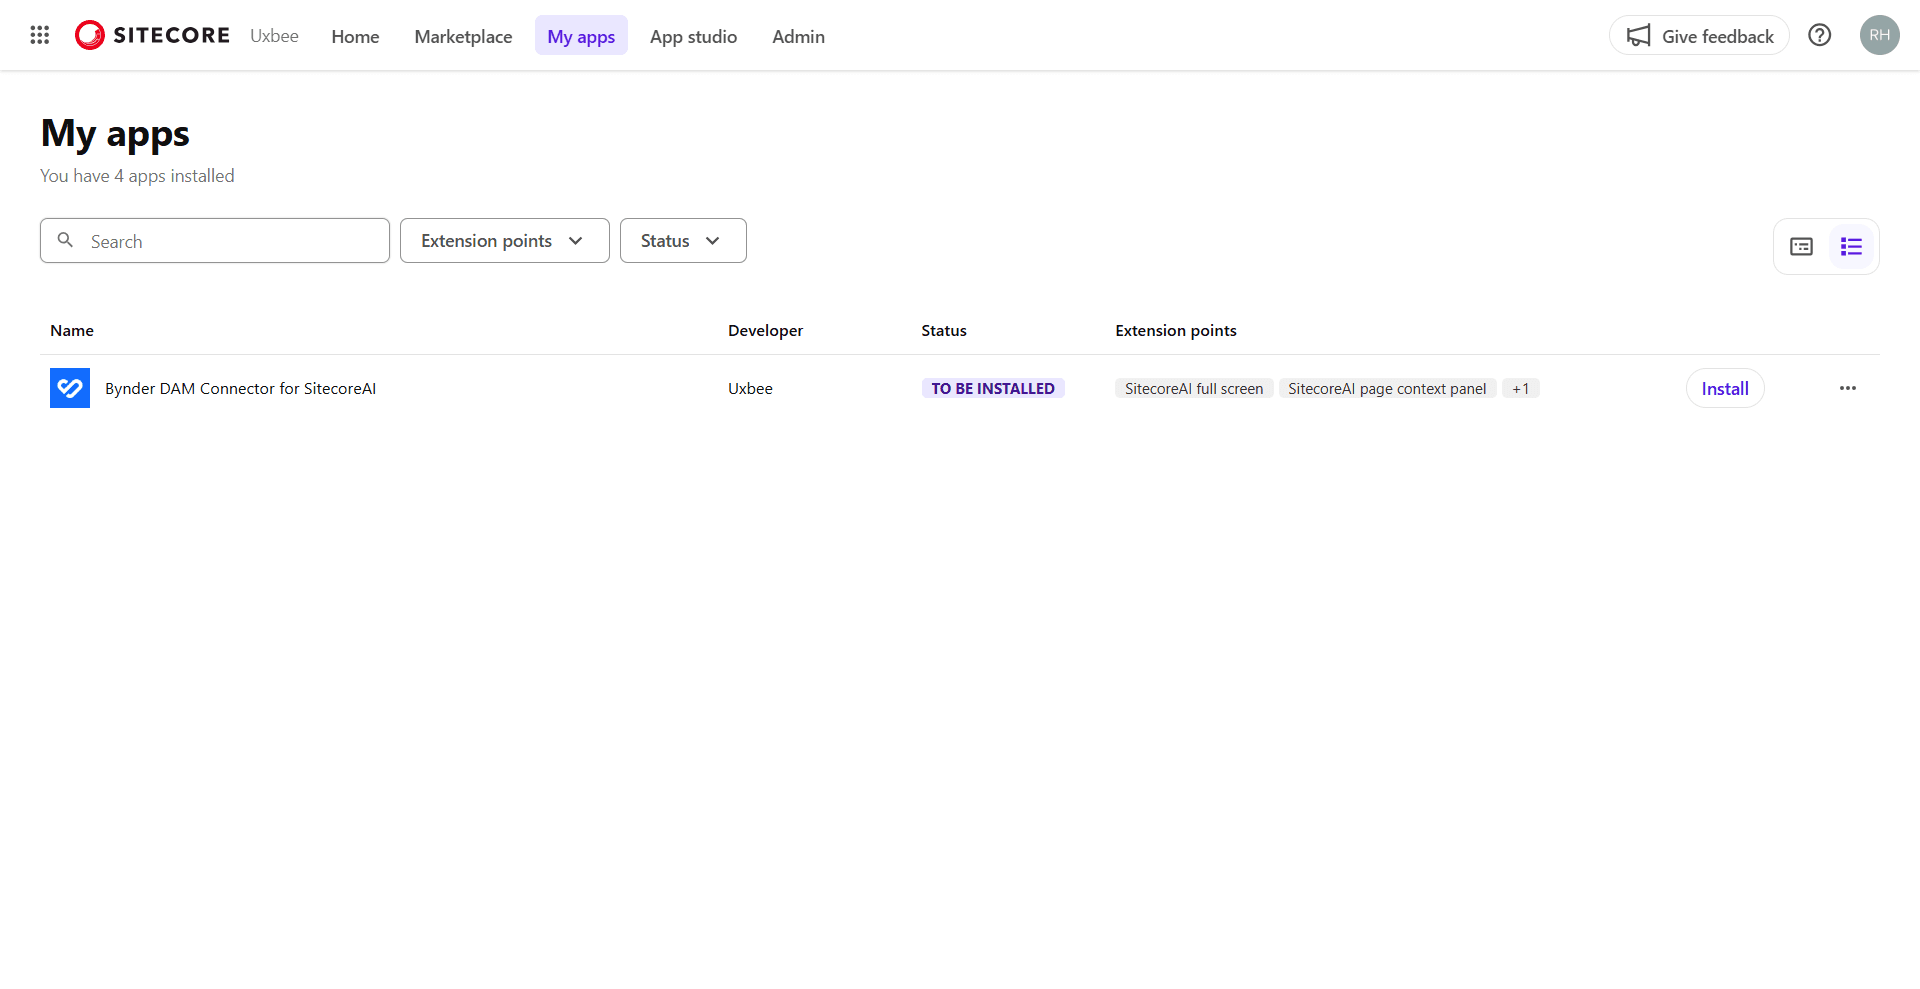This screenshot has width=1920, height=989.
Task: Select the list view layout icon
Action: tap(1851, 246)
